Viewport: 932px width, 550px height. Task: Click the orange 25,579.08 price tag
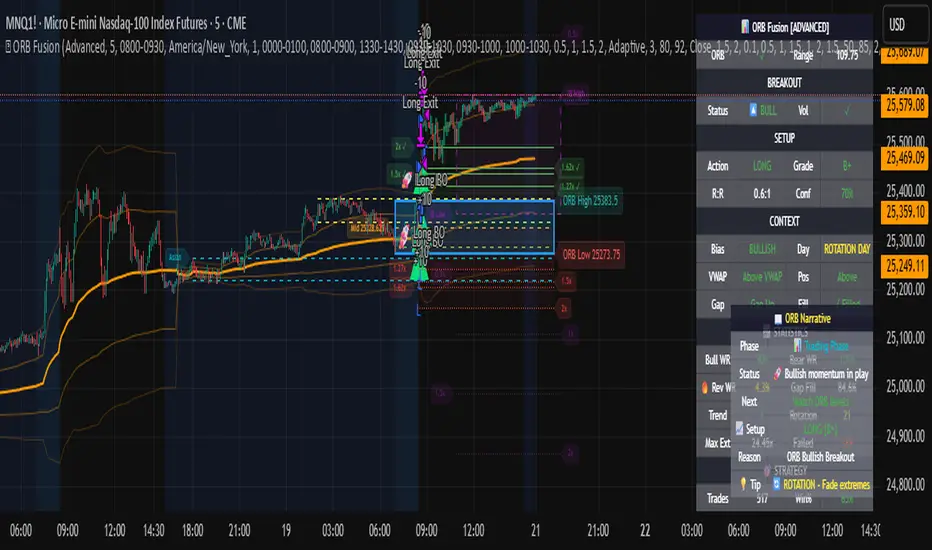coord(904,105)
